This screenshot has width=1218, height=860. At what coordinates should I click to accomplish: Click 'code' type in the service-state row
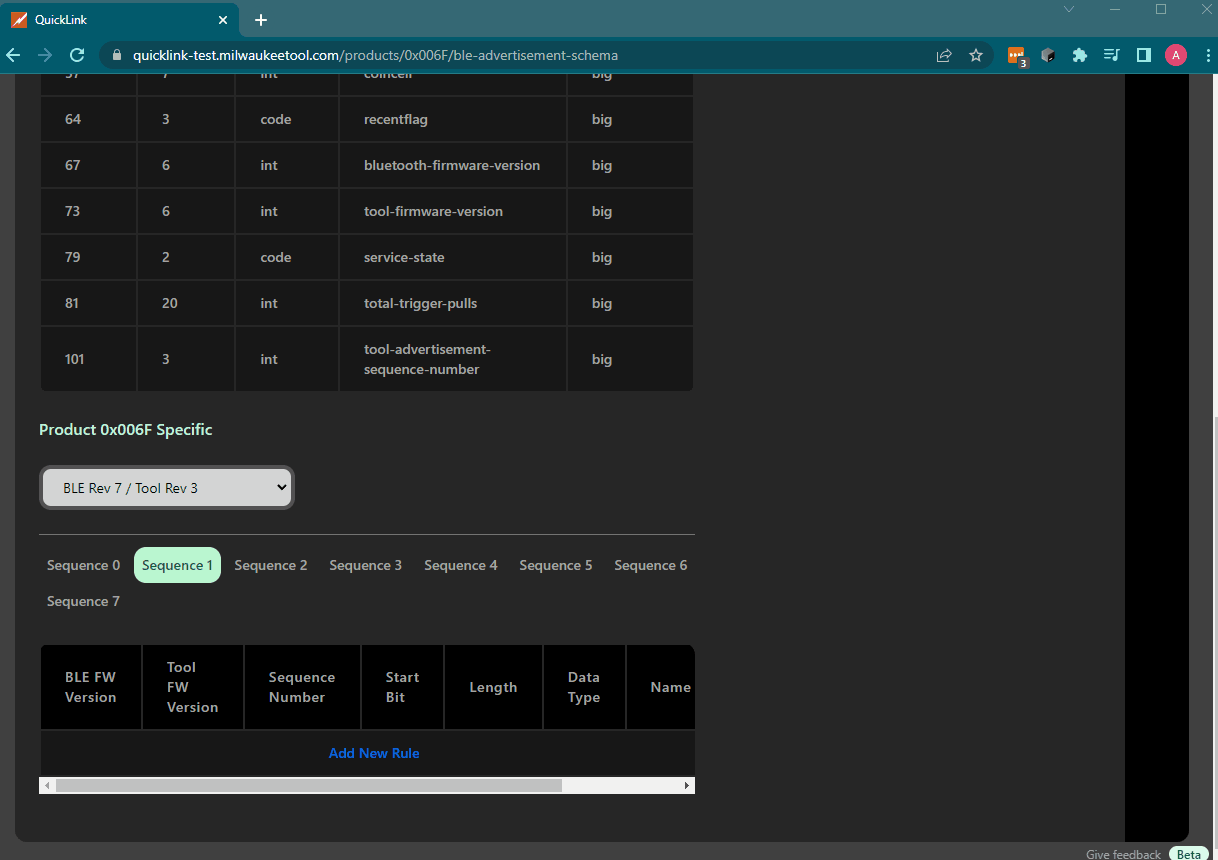click(x=276, y=257)
